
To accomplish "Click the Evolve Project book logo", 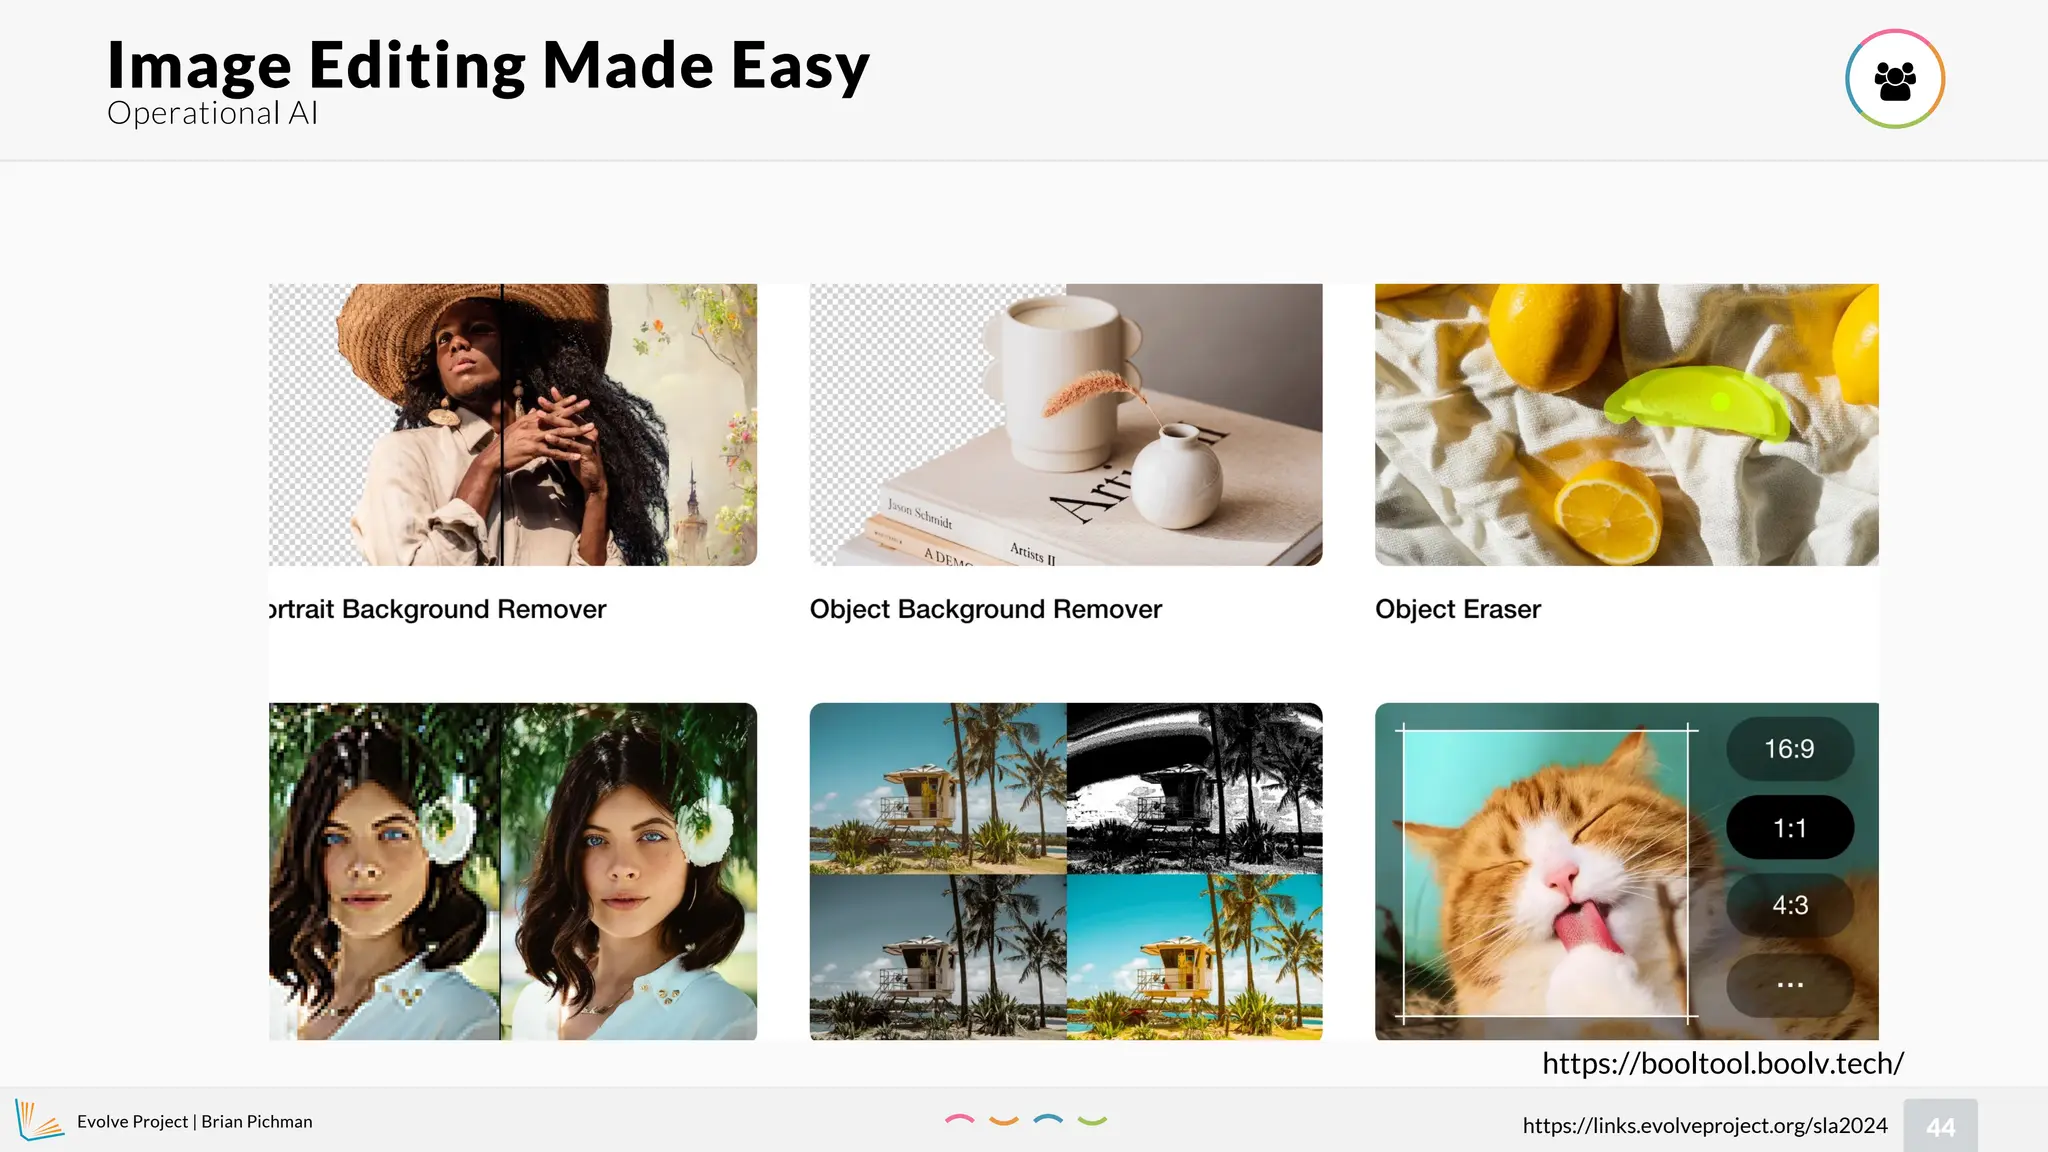I will 39,1120.
